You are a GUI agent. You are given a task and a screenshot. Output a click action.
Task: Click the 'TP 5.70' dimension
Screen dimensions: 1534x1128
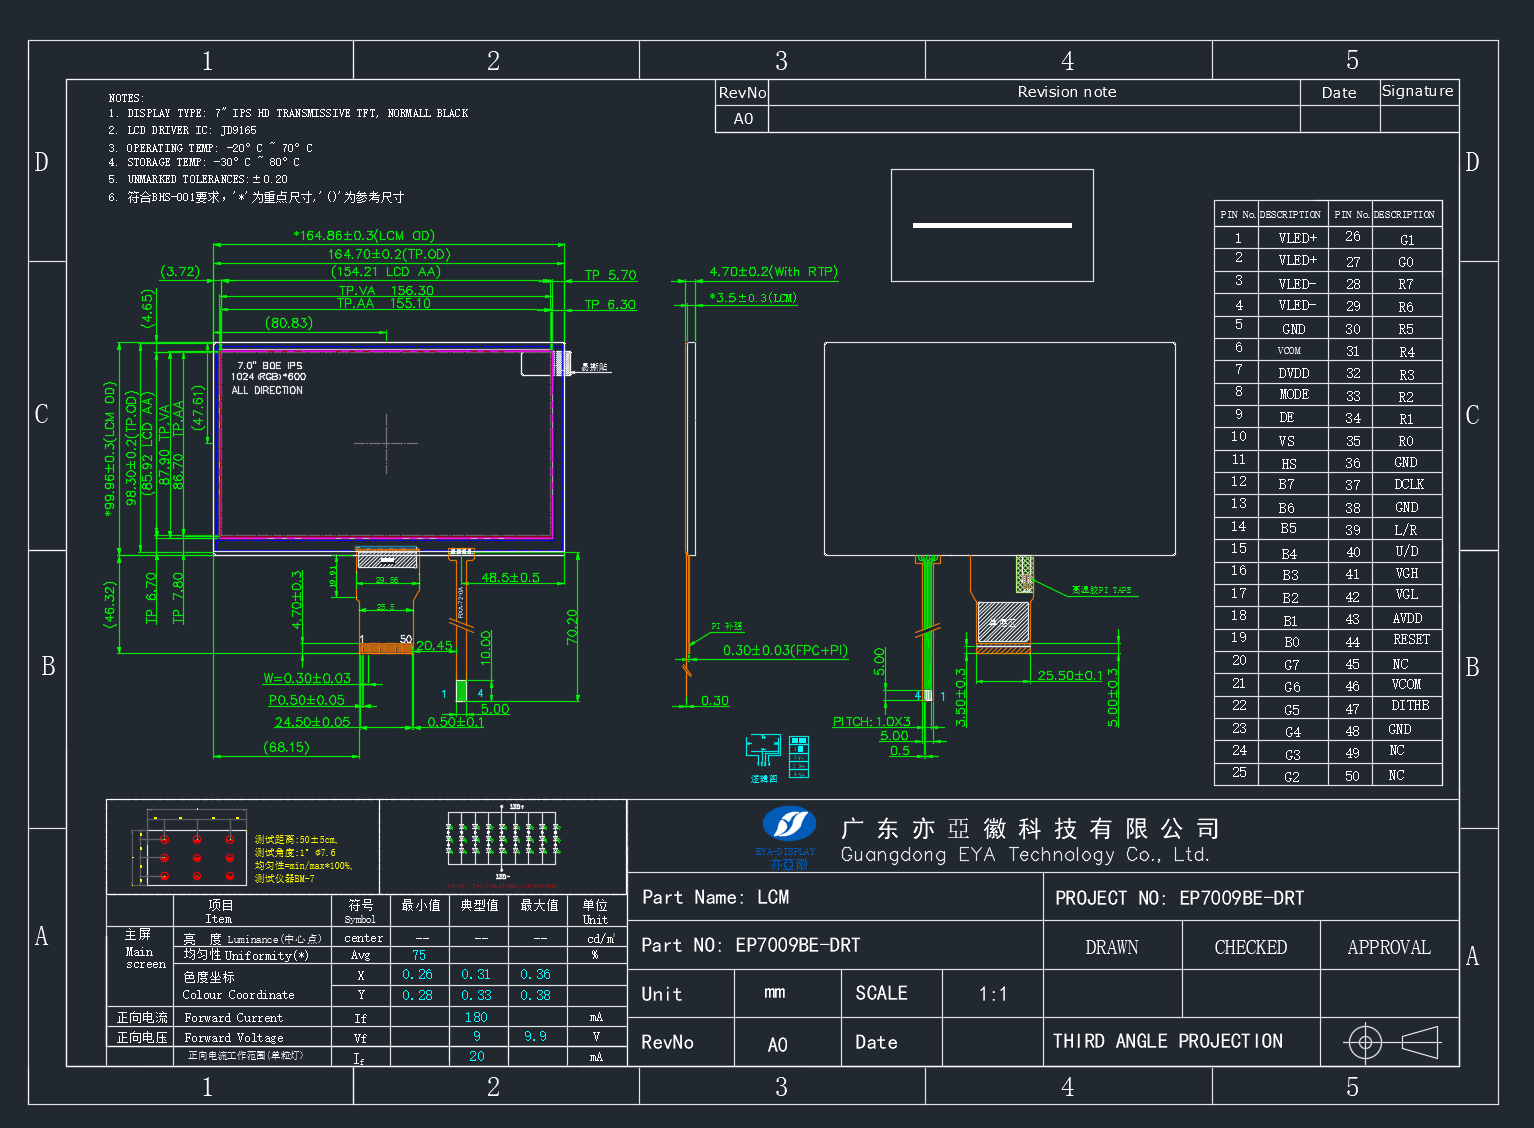(610, 275)
